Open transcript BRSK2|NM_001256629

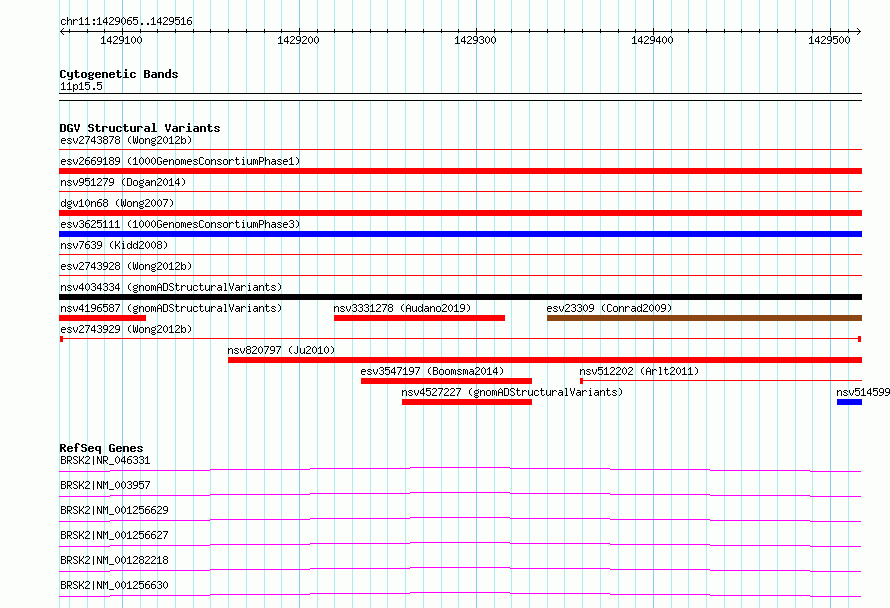(114, 510)
